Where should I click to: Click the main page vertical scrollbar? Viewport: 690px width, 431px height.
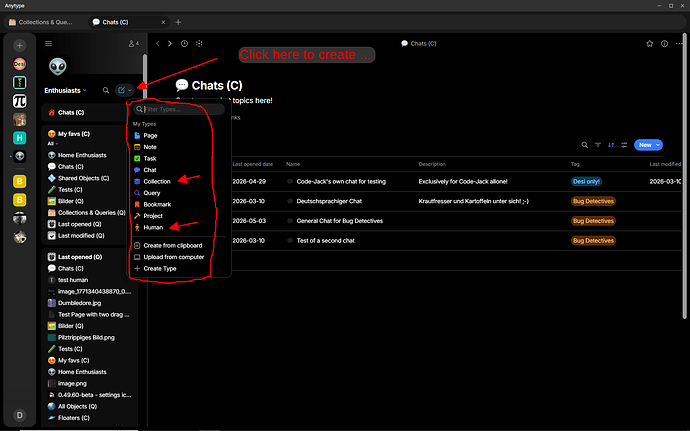pyautogui.click(x=684, y=176)
